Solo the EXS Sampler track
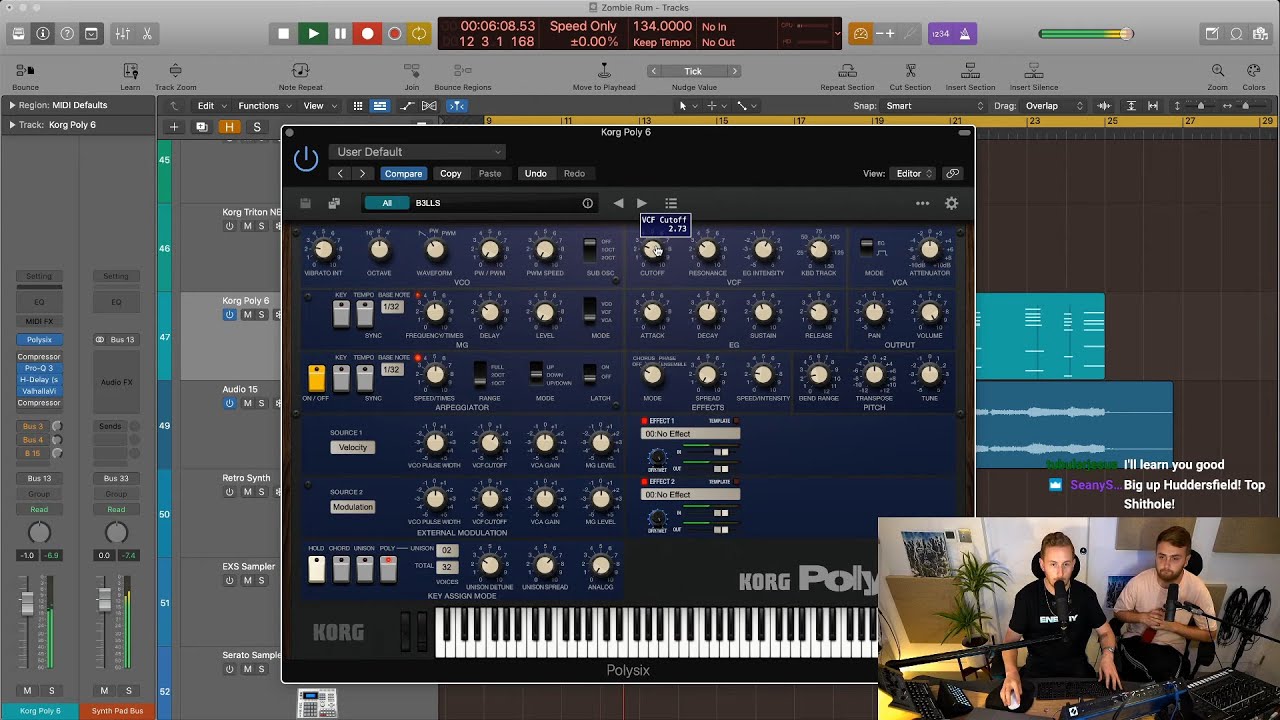Image resolution: width=1280 pixels, height=720 pixels. tap(262, 581)
